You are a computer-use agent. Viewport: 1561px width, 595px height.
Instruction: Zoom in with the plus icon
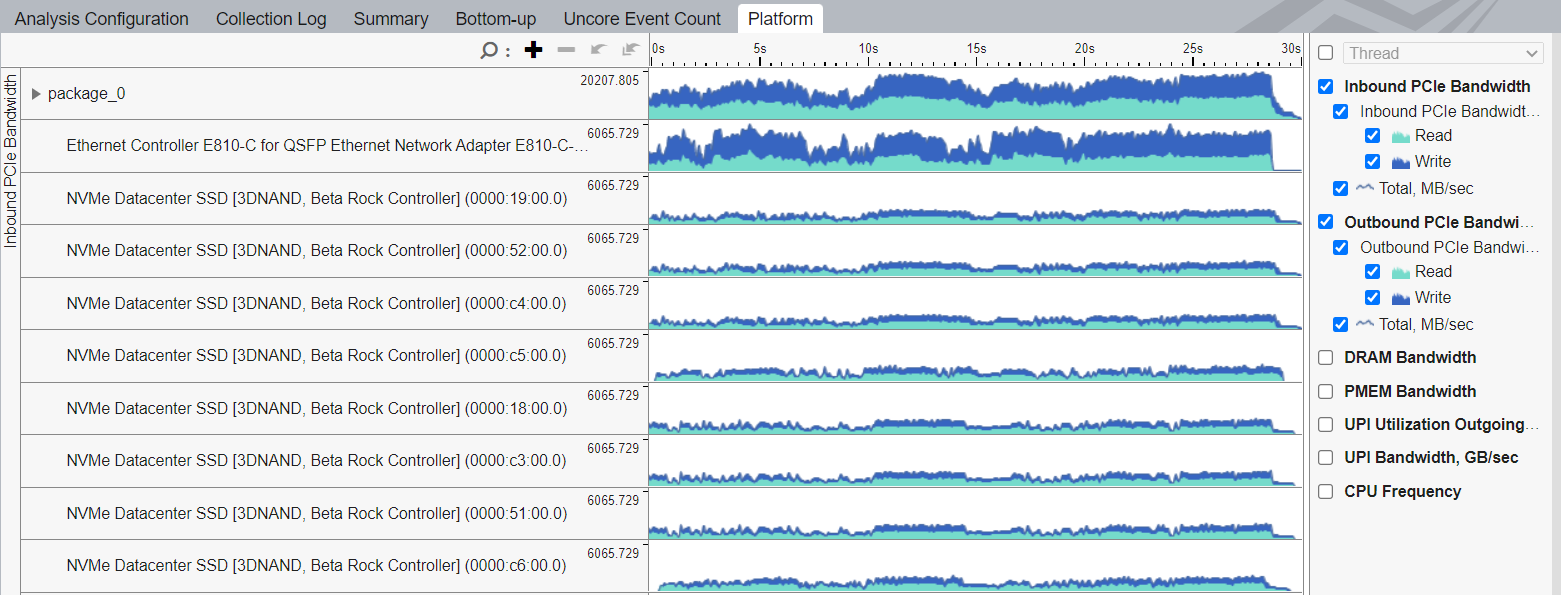pos(533,50)
